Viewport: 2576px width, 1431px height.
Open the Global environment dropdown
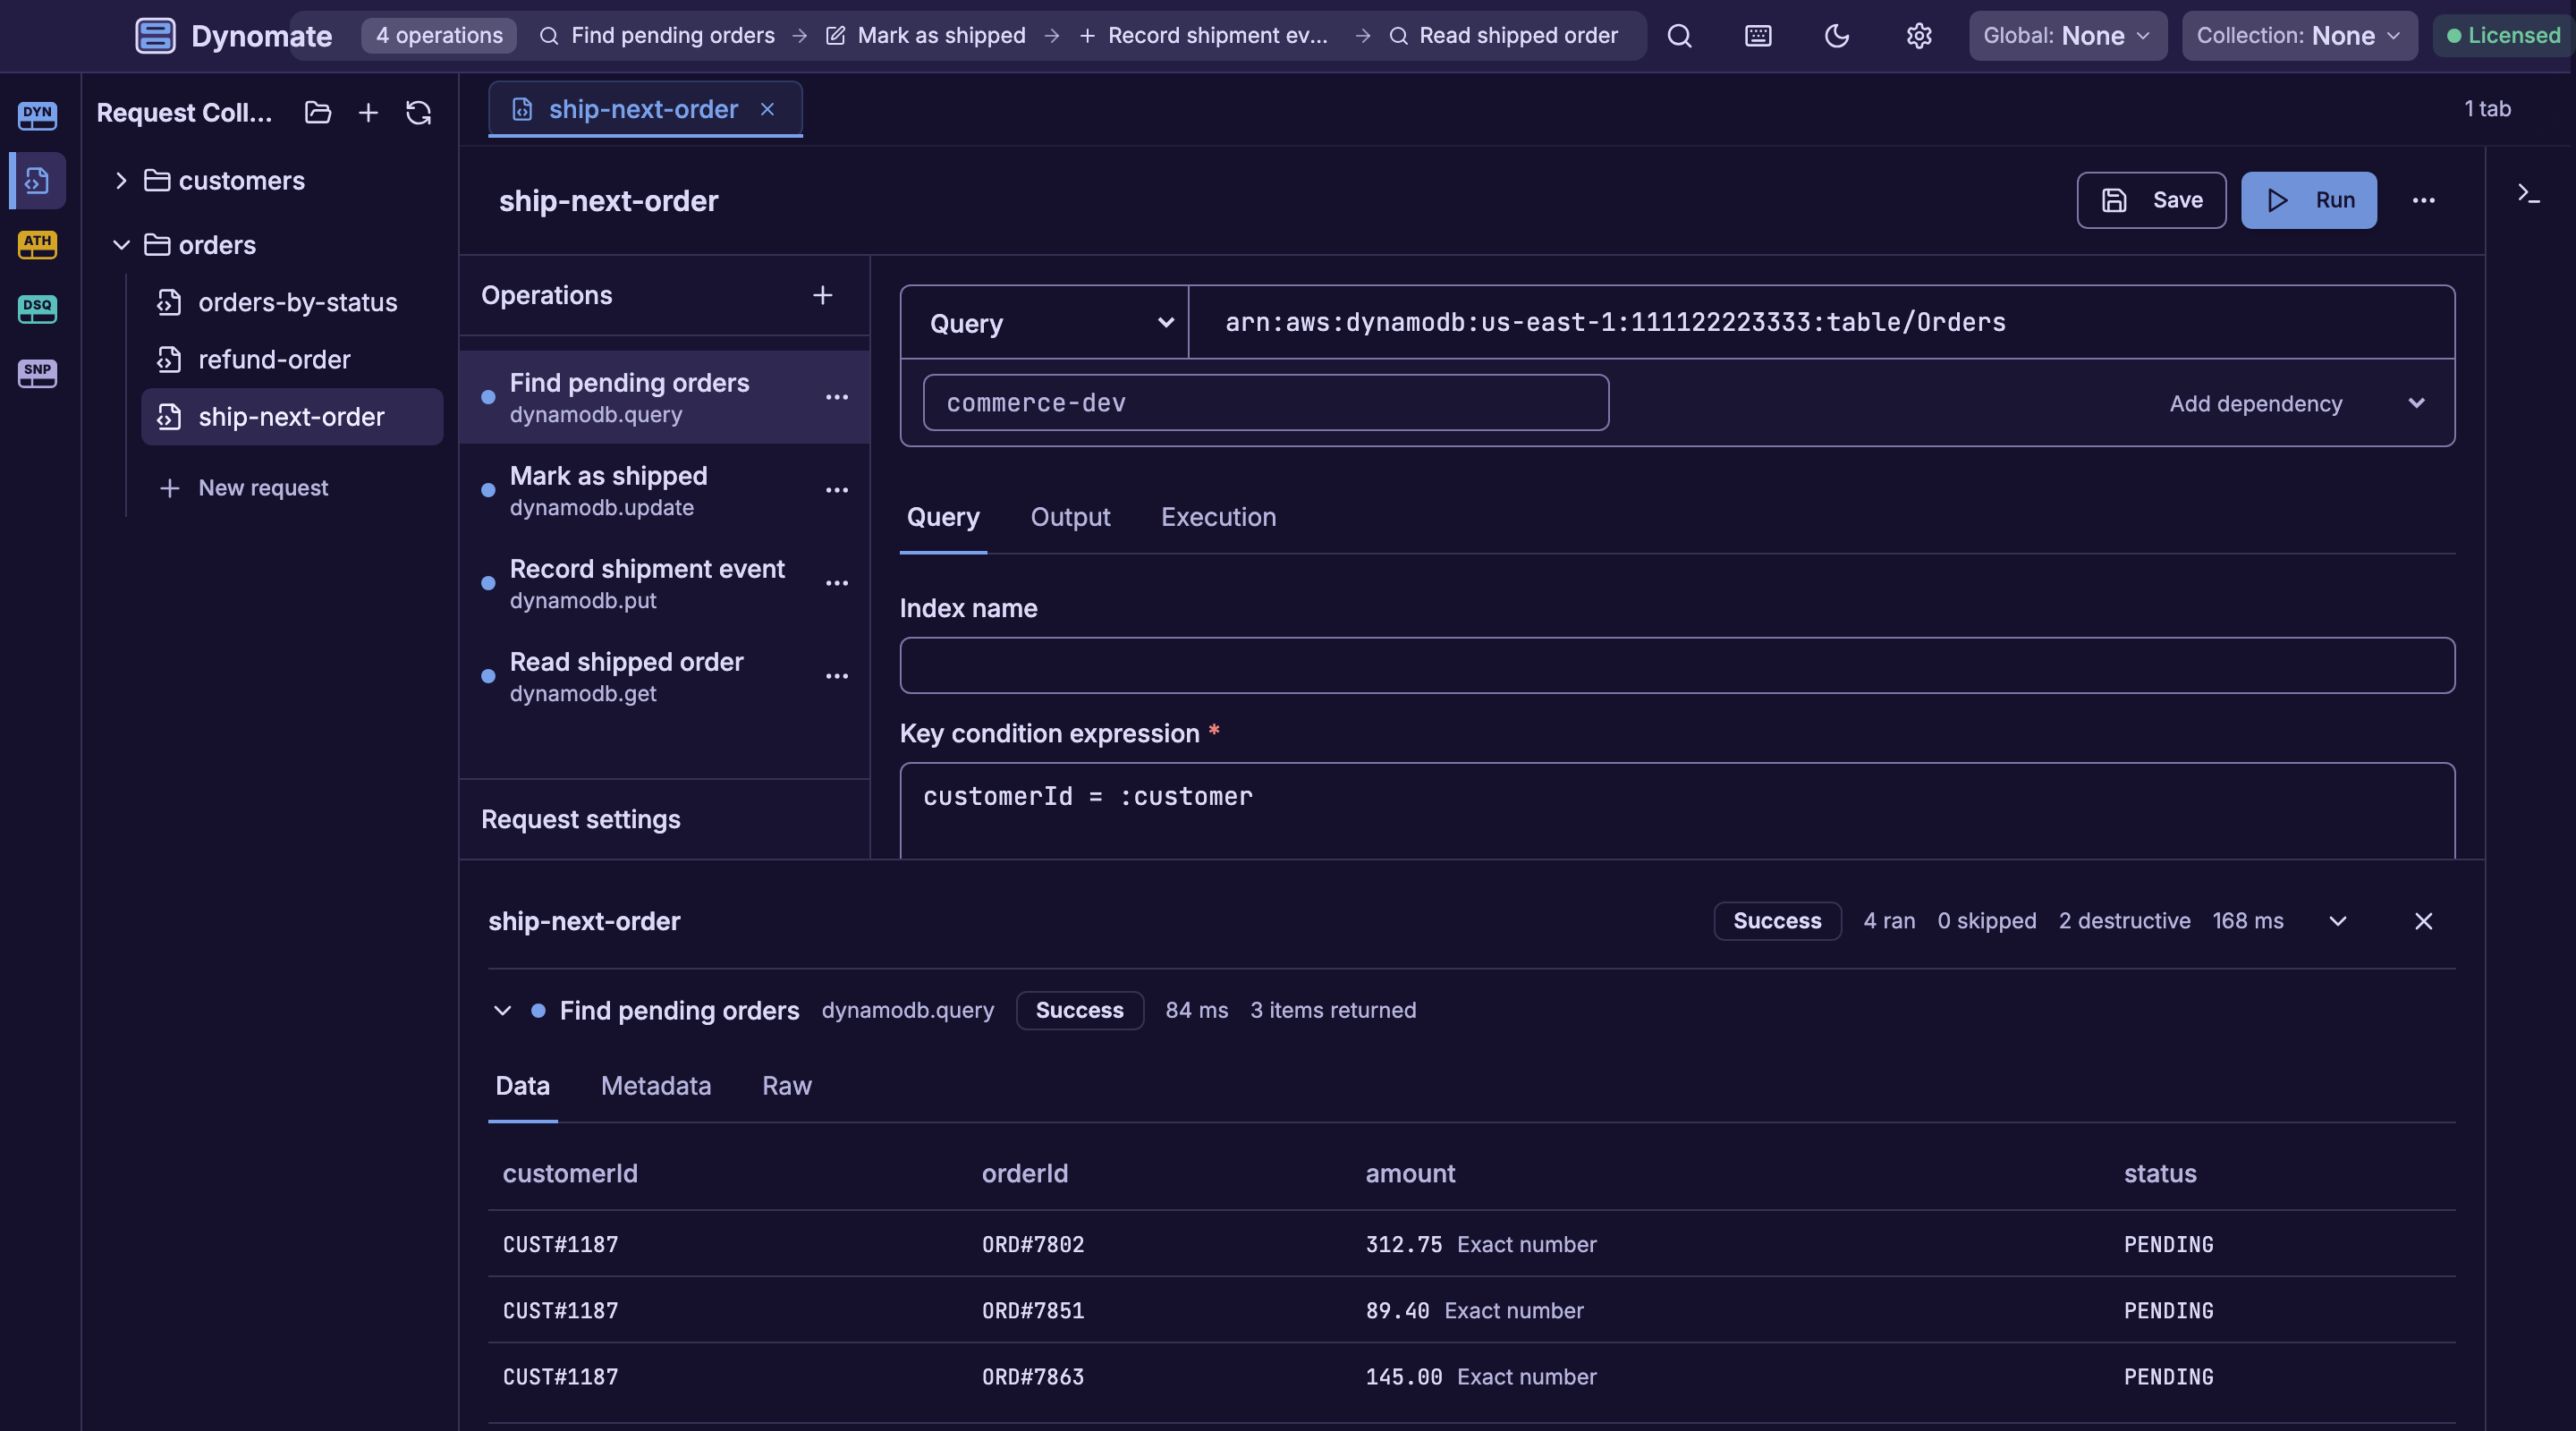click(x=2067, y=36)
